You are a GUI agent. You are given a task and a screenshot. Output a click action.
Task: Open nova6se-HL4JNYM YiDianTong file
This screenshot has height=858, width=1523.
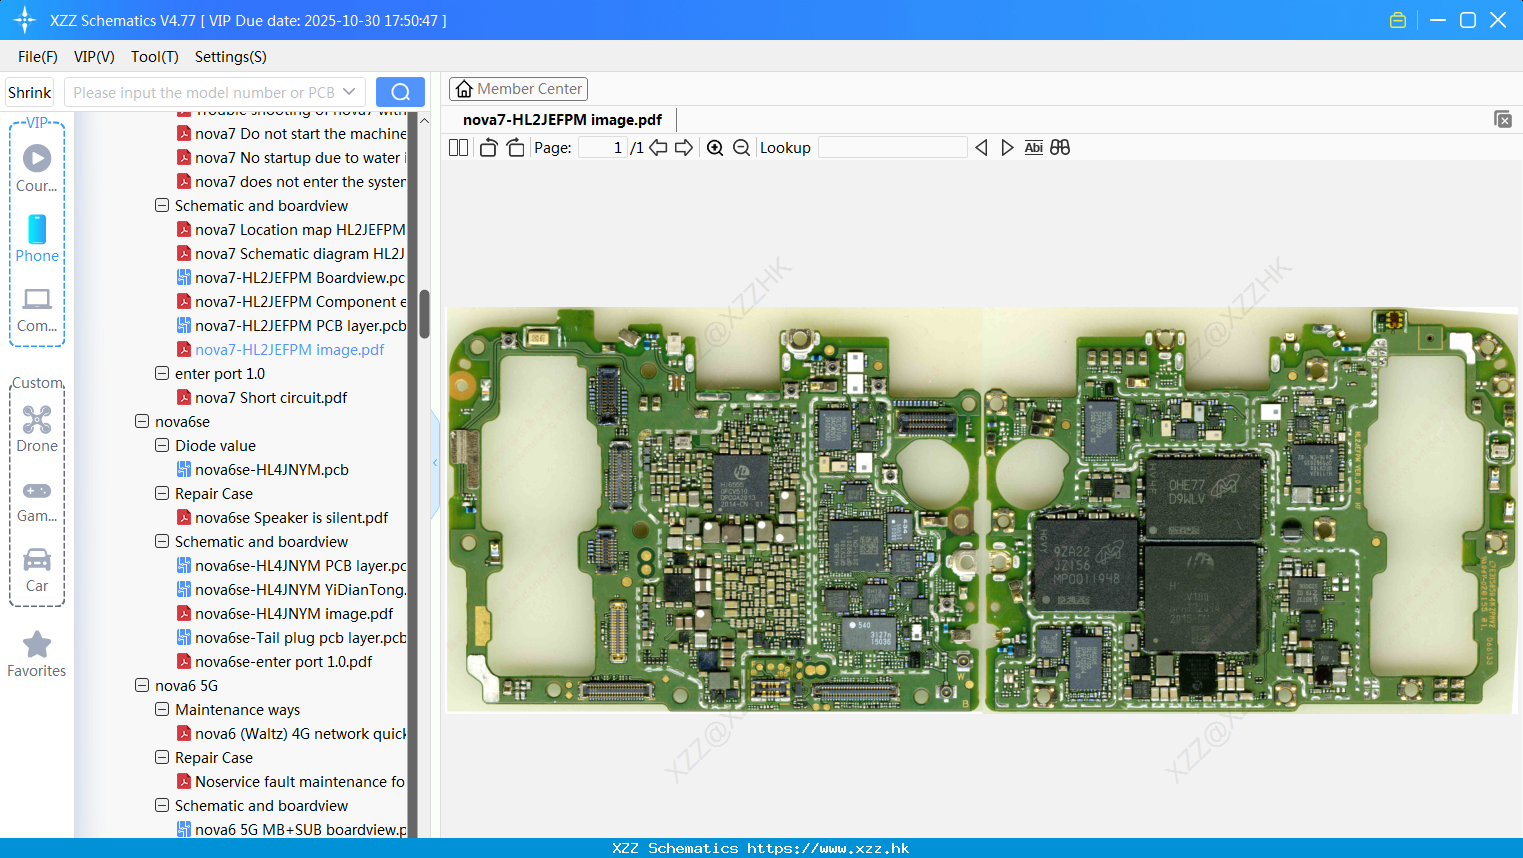(x=291, y=589)
